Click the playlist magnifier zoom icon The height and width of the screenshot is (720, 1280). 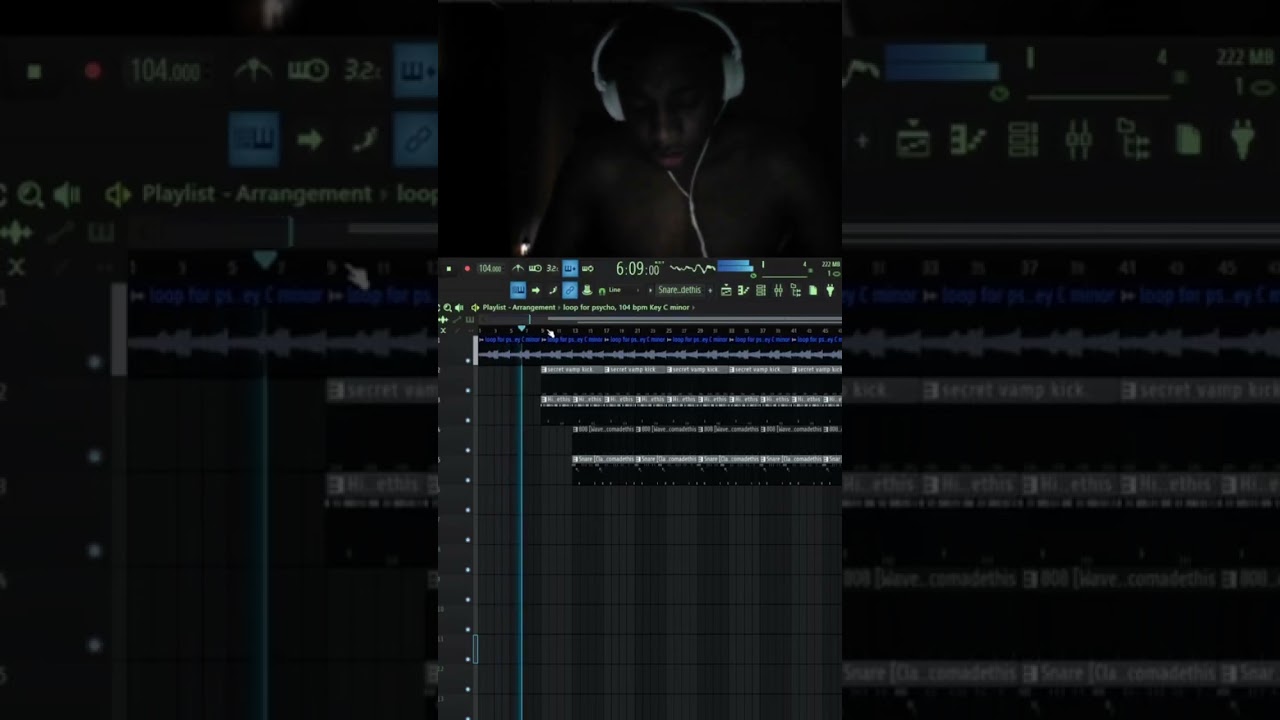click(447, 308)
